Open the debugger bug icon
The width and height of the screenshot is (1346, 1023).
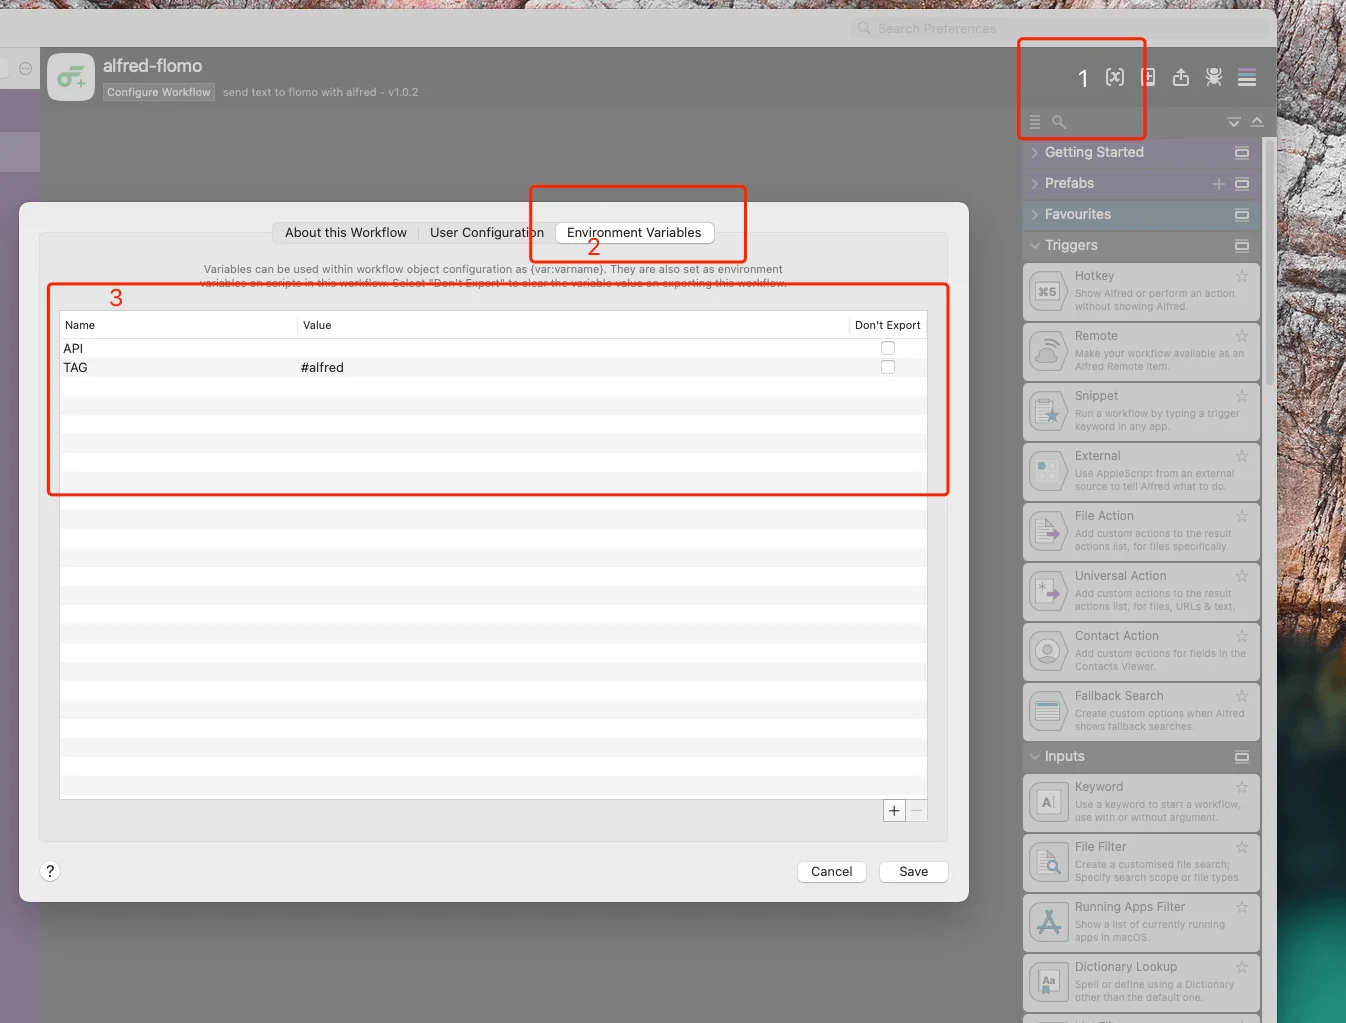coord(1214,77)
